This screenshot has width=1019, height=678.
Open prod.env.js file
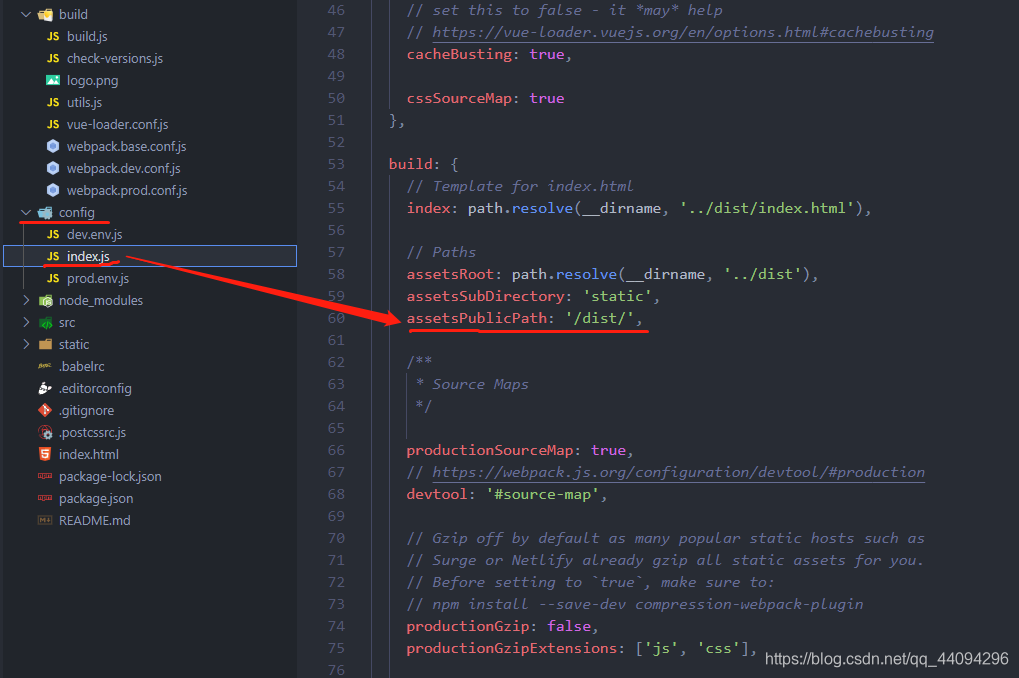coord(97,278)
